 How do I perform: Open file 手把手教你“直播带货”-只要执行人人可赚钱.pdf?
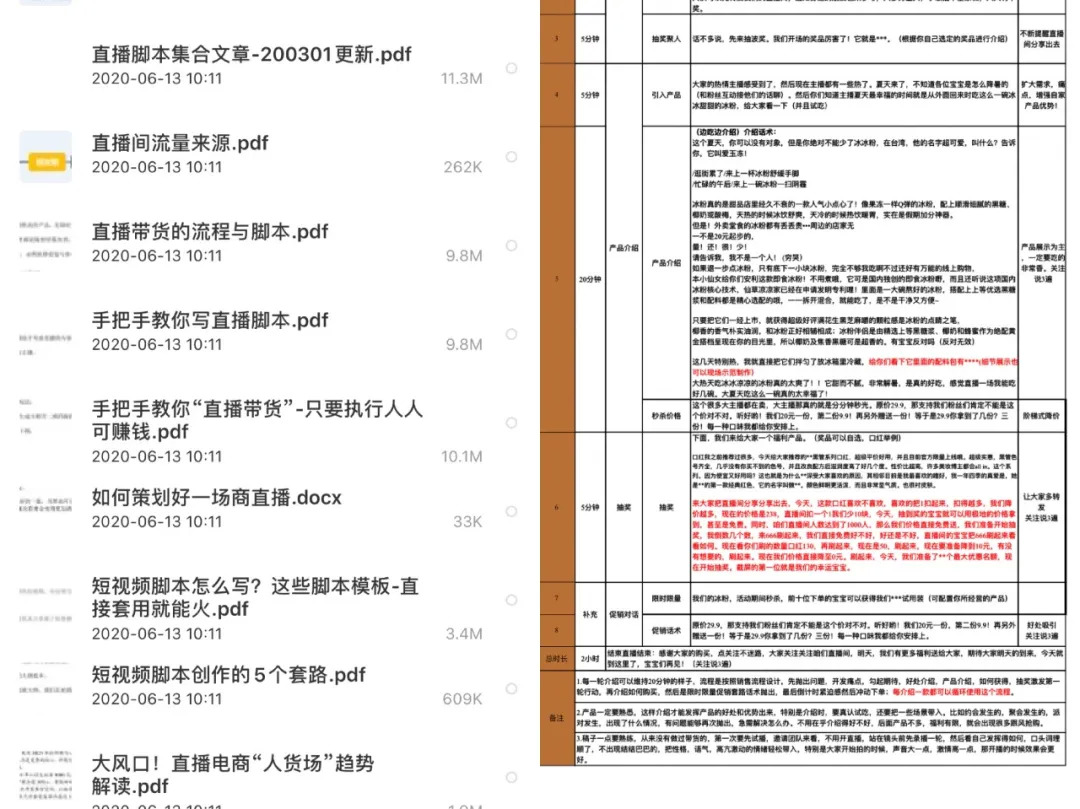tap(257, 420)
